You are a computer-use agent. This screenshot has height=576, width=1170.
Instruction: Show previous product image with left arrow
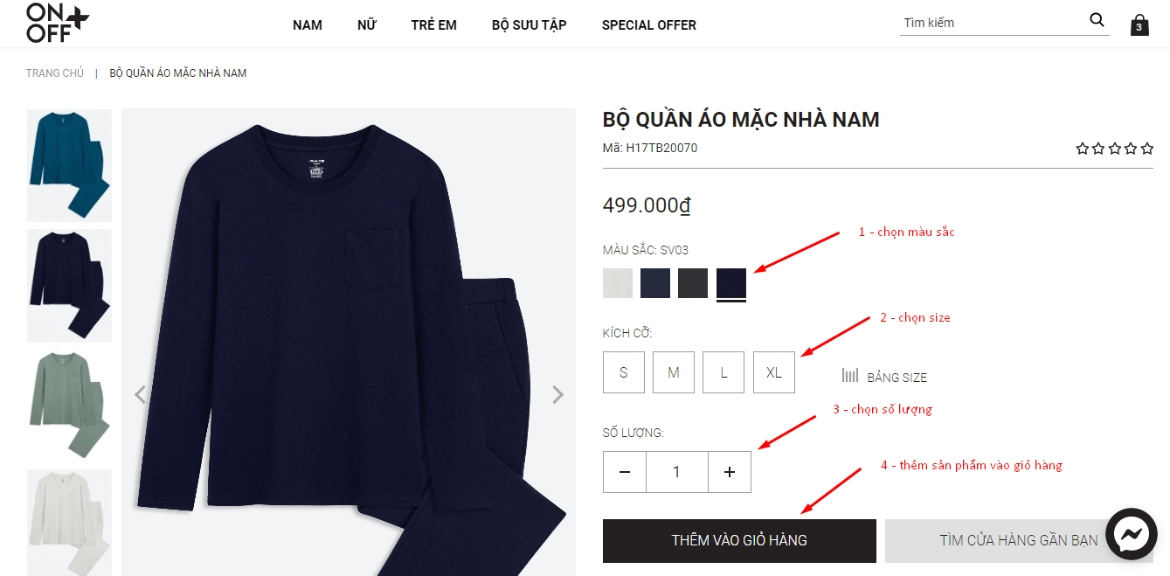pyautogui.click(x=140, y=395)
